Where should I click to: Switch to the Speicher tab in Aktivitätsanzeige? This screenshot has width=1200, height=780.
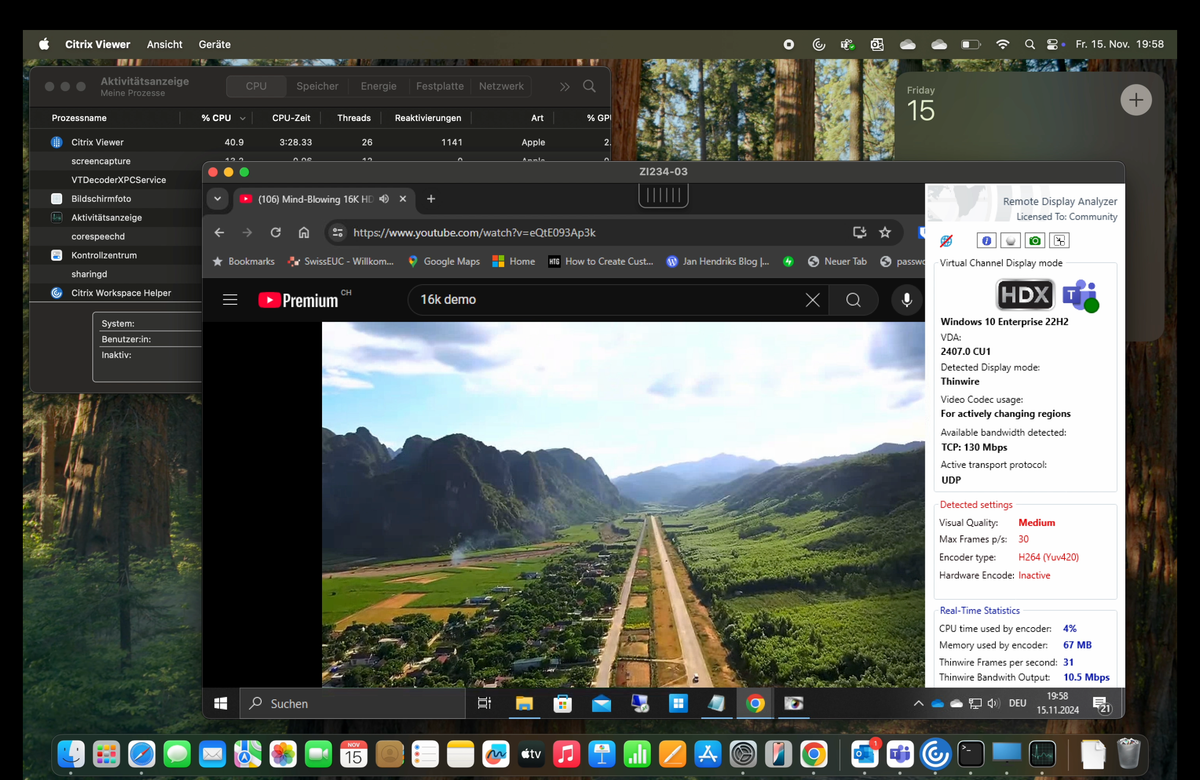317,86
